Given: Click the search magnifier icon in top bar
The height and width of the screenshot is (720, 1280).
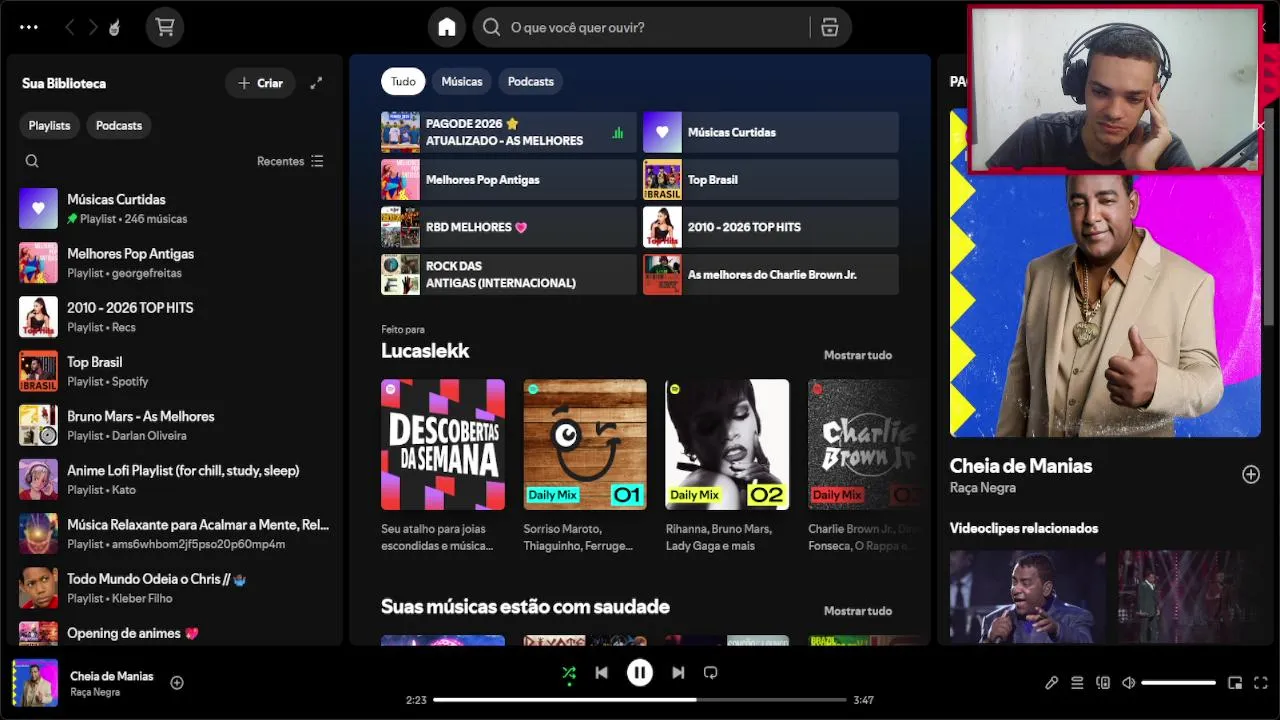Looking at the screenshot, I should 491,28.
